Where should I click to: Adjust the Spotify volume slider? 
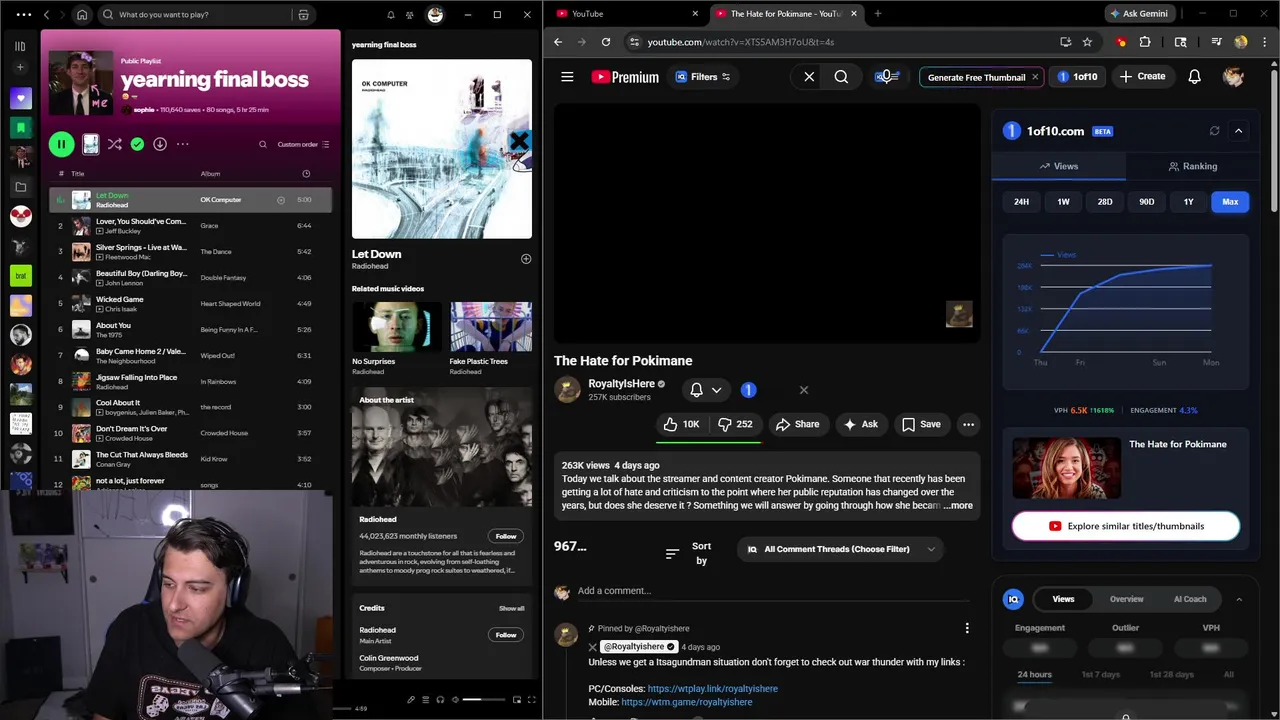tap(485, 700)
